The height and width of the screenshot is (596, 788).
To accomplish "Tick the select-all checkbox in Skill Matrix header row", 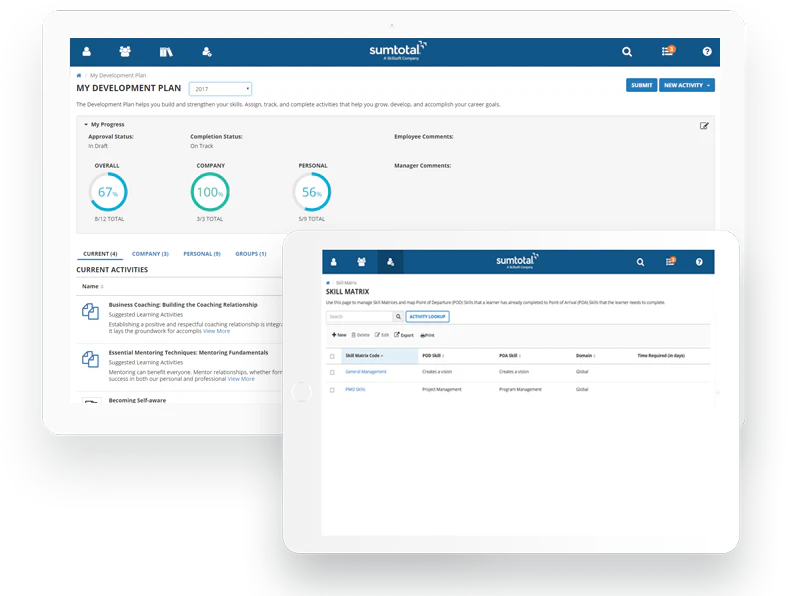I will coord(332,356).
